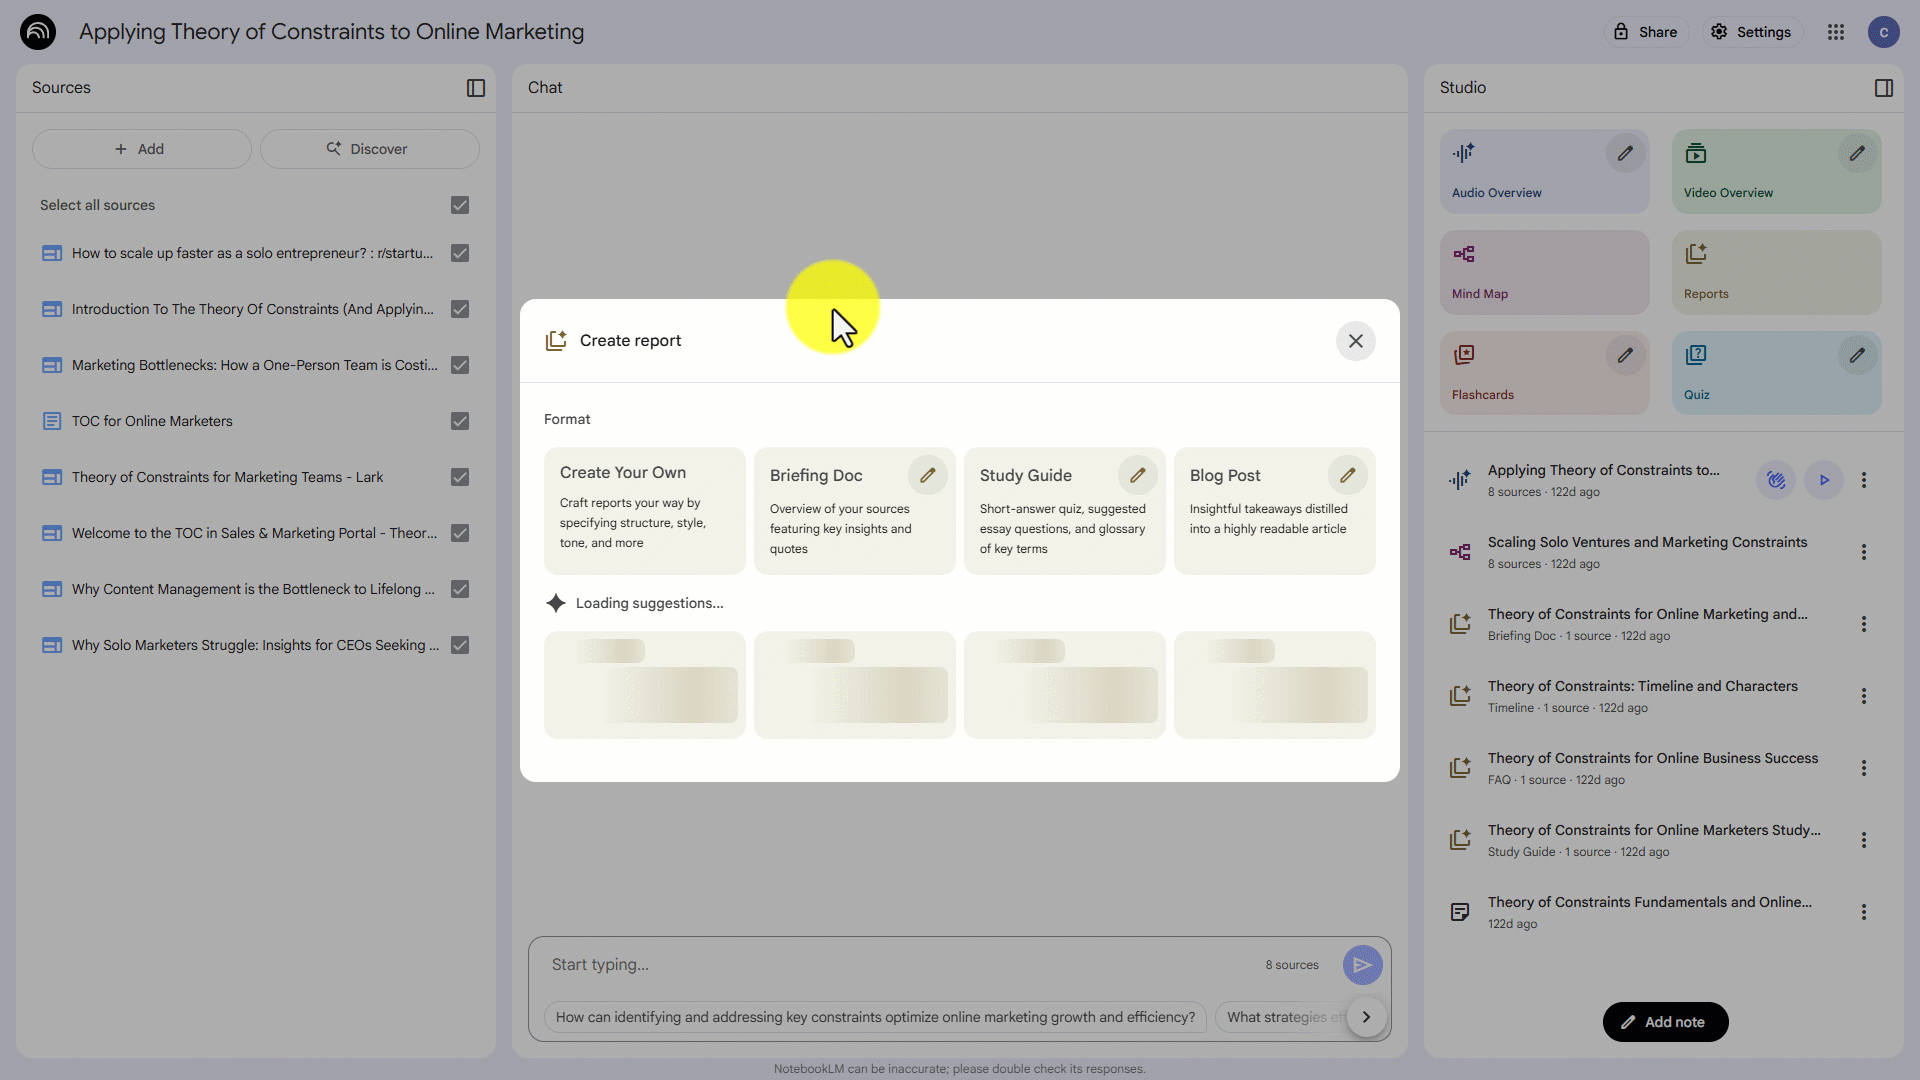This screenshot has height=1080, width=1920.
Task: Toggle the Select all sources checkbox
Action: [460, 205]
